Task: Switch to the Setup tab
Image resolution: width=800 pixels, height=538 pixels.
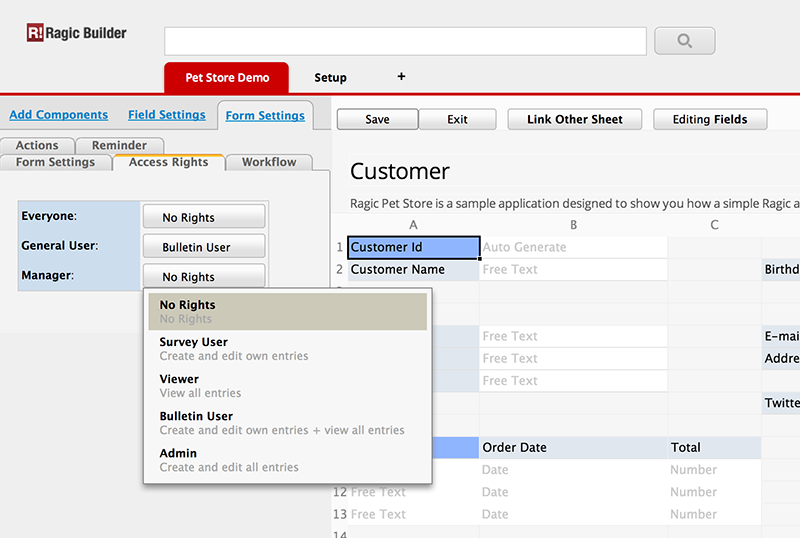Action: coord(330,78)
